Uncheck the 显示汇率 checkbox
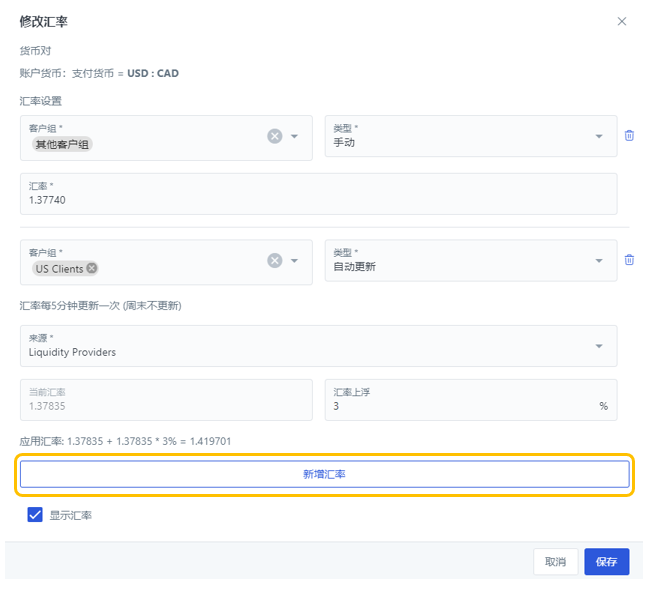 [35, 515]
